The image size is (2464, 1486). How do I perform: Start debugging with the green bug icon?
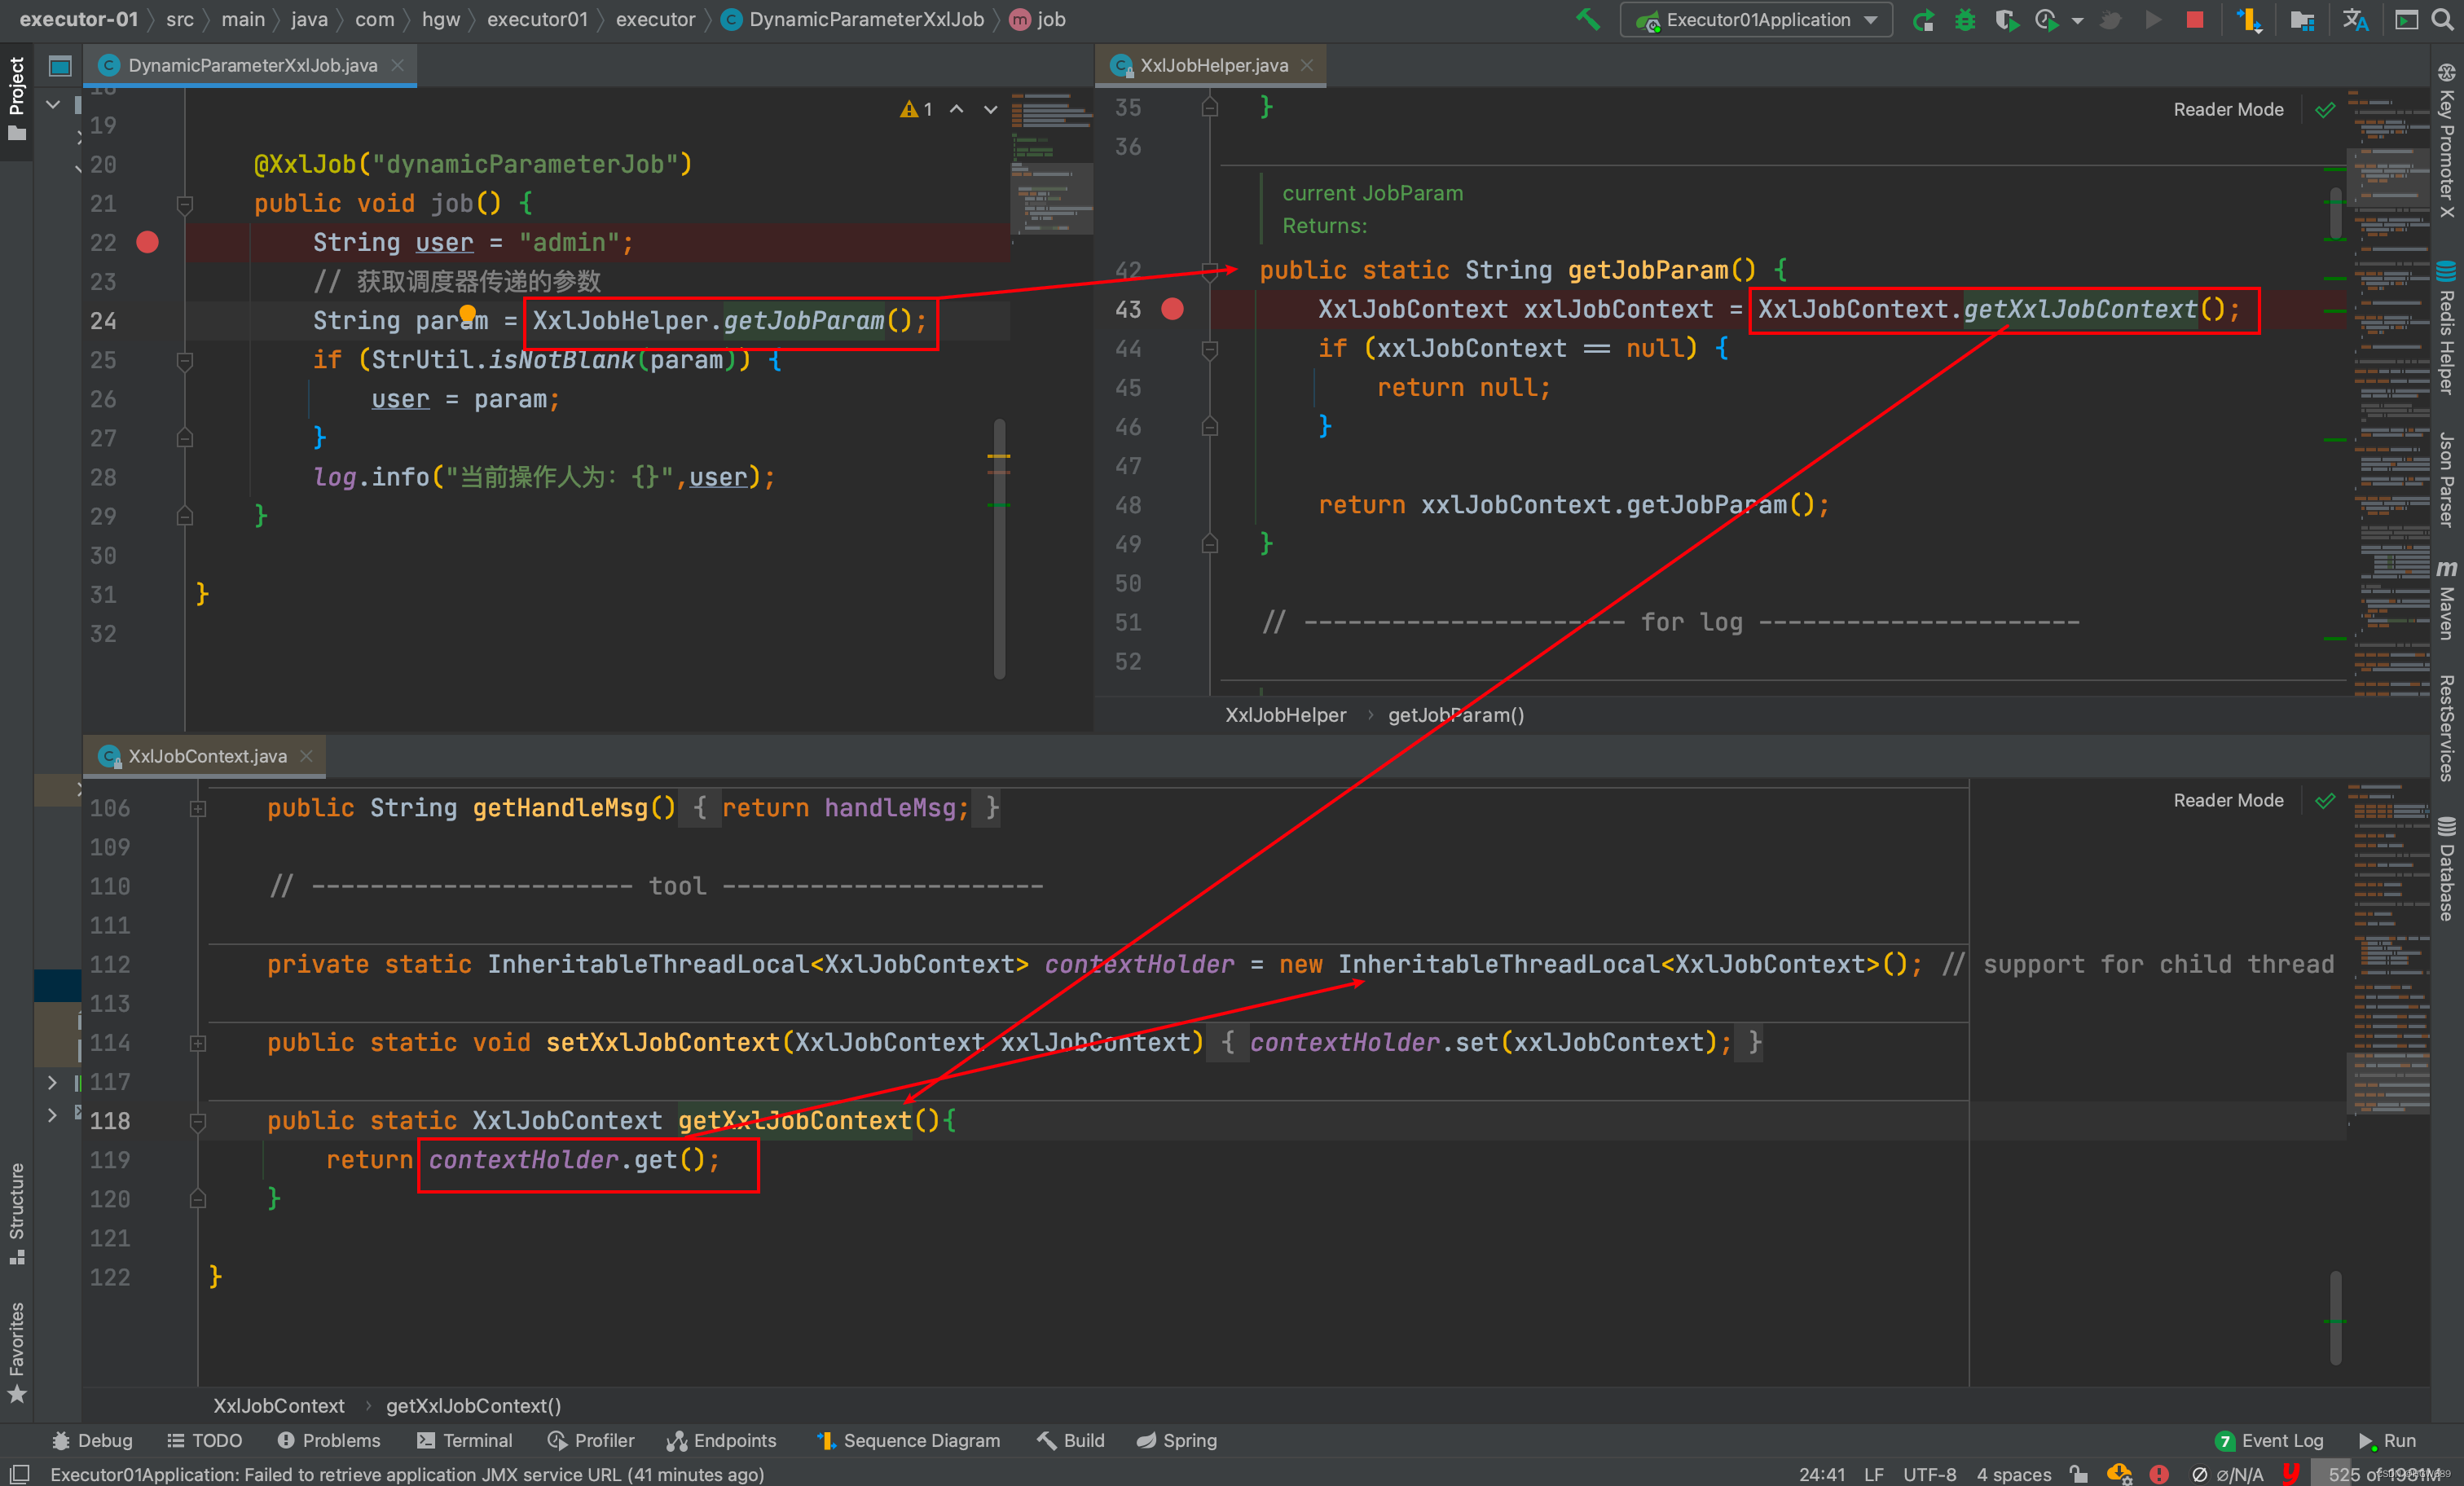pyautogui.click(x=1965, y=20)
